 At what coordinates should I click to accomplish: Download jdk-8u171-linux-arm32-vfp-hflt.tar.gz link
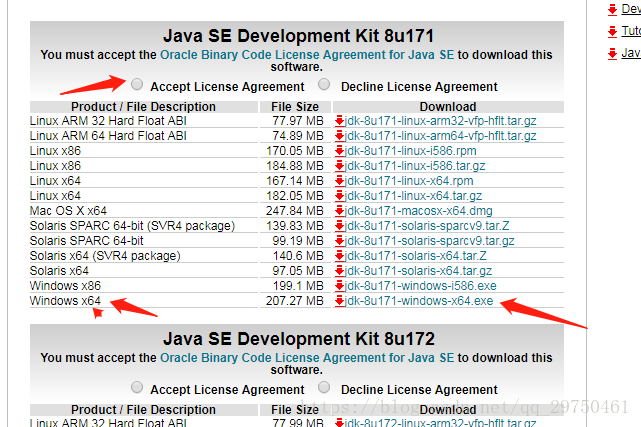[x=441, y=121]
